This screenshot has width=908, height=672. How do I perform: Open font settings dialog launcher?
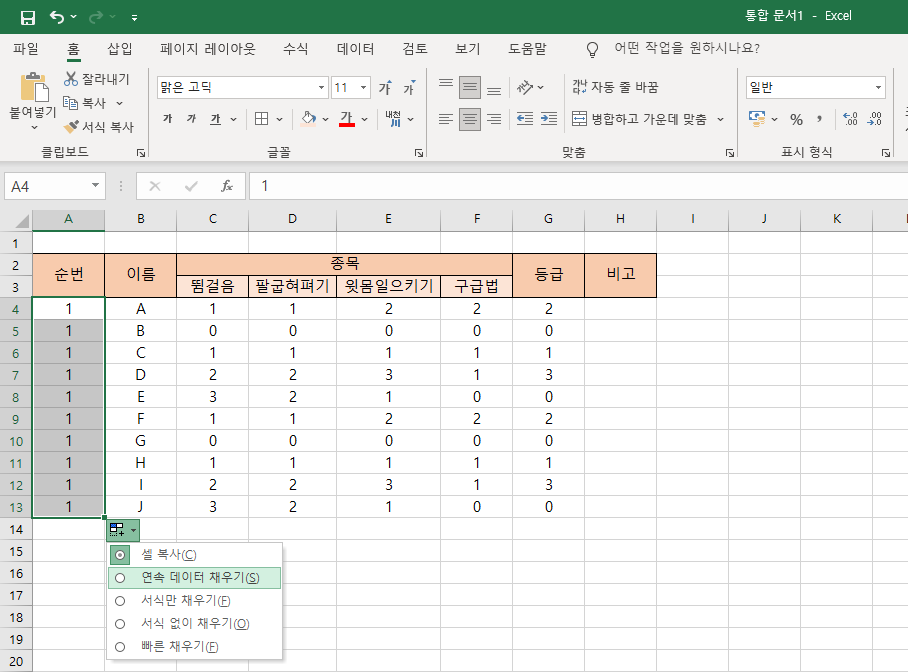point(419,153)
